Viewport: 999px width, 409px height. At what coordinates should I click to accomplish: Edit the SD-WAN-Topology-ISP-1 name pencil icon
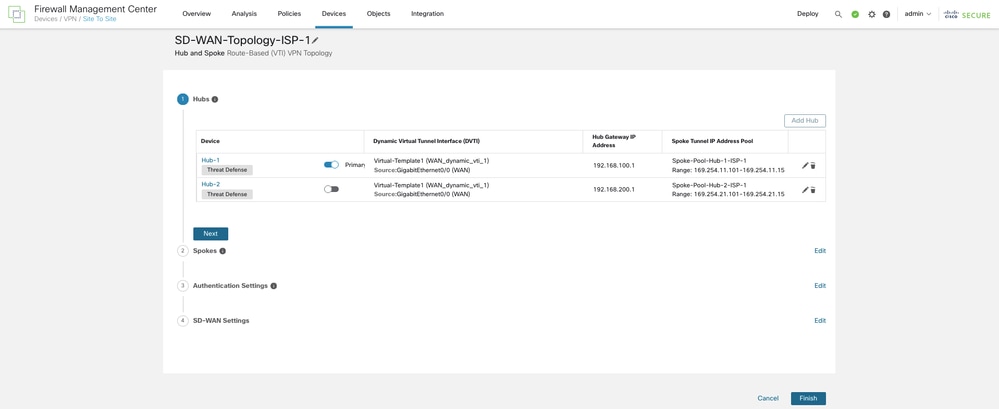pos(315,40)
